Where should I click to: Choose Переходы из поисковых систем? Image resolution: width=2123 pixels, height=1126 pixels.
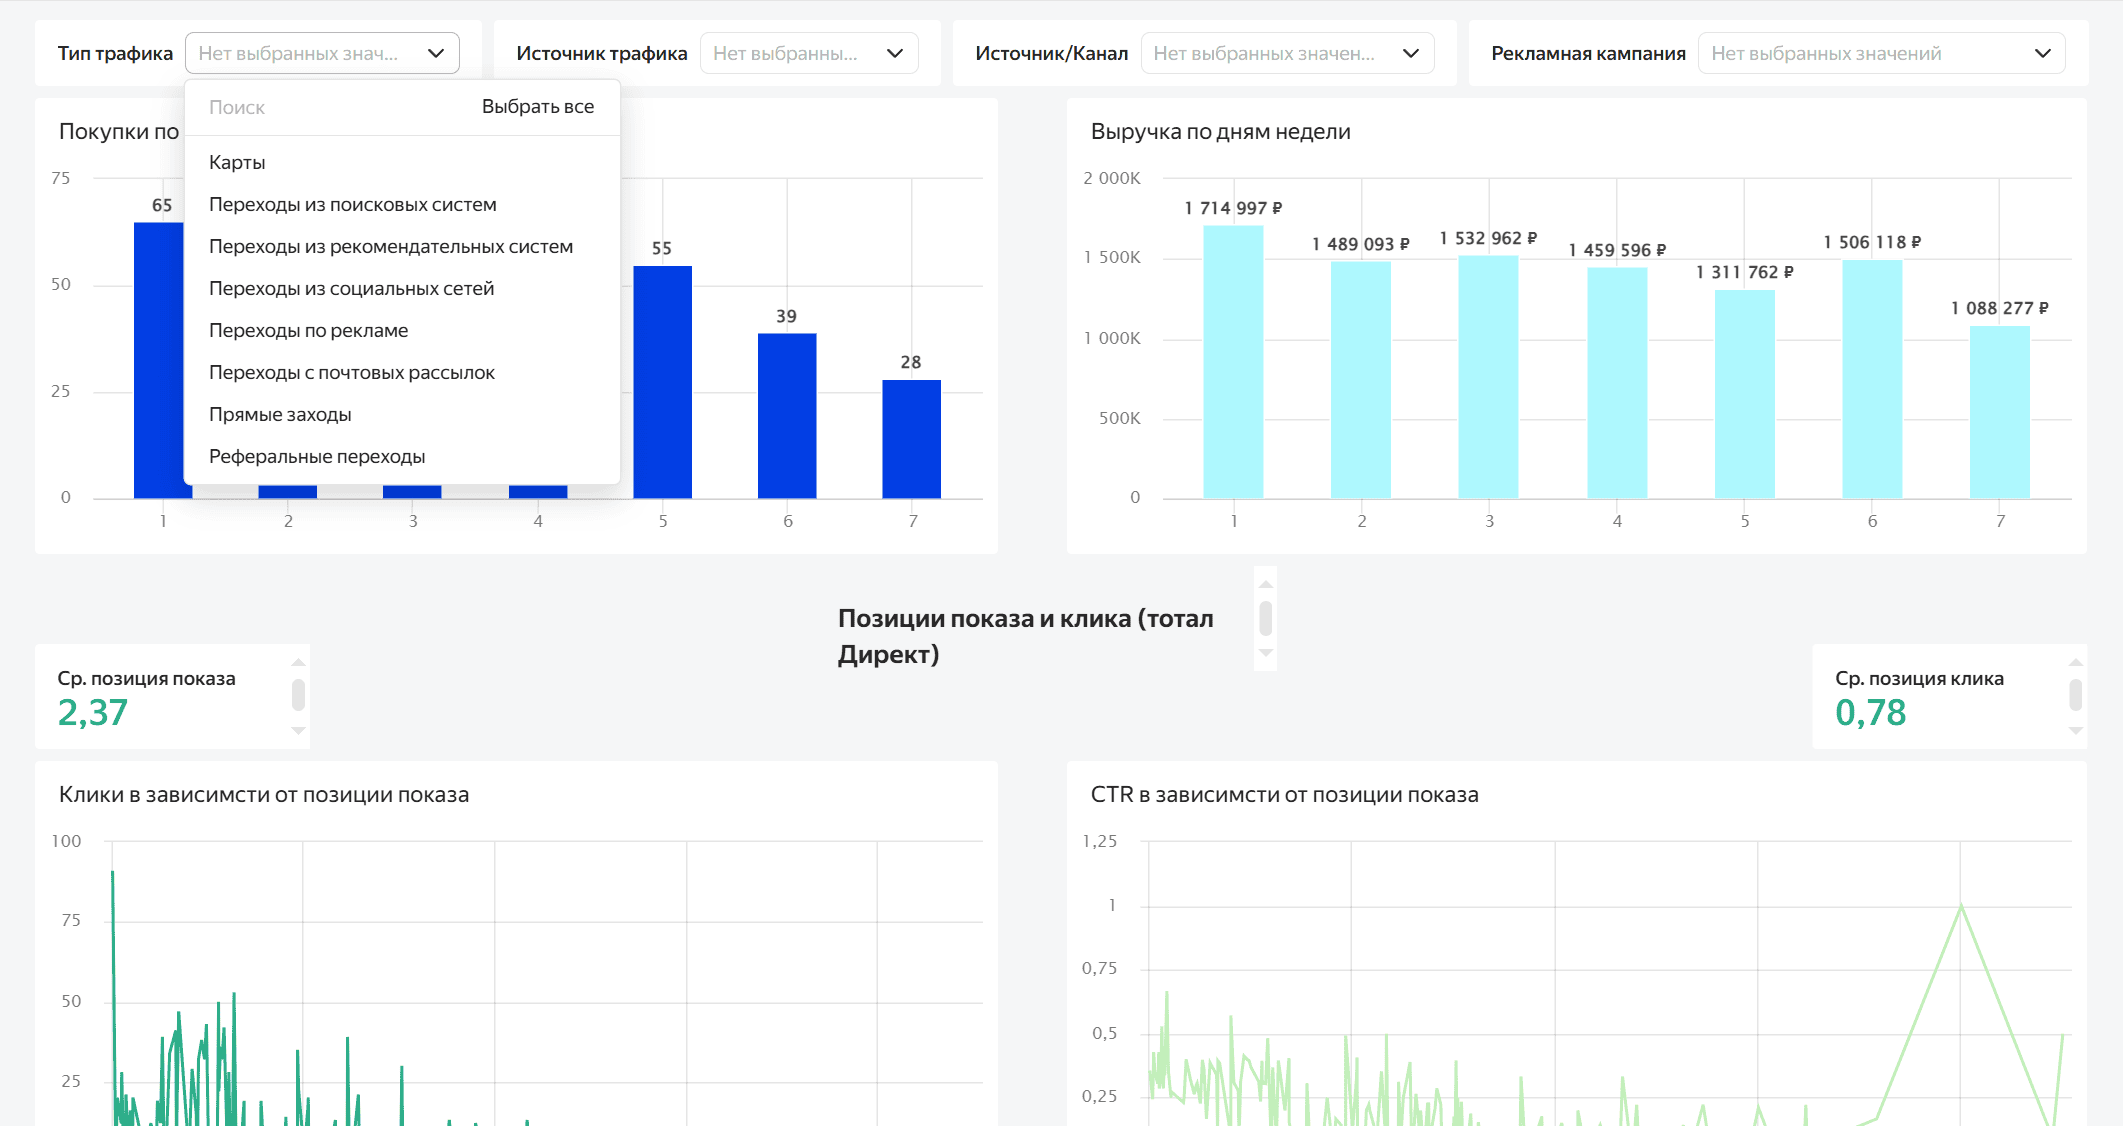coord(352,204)
